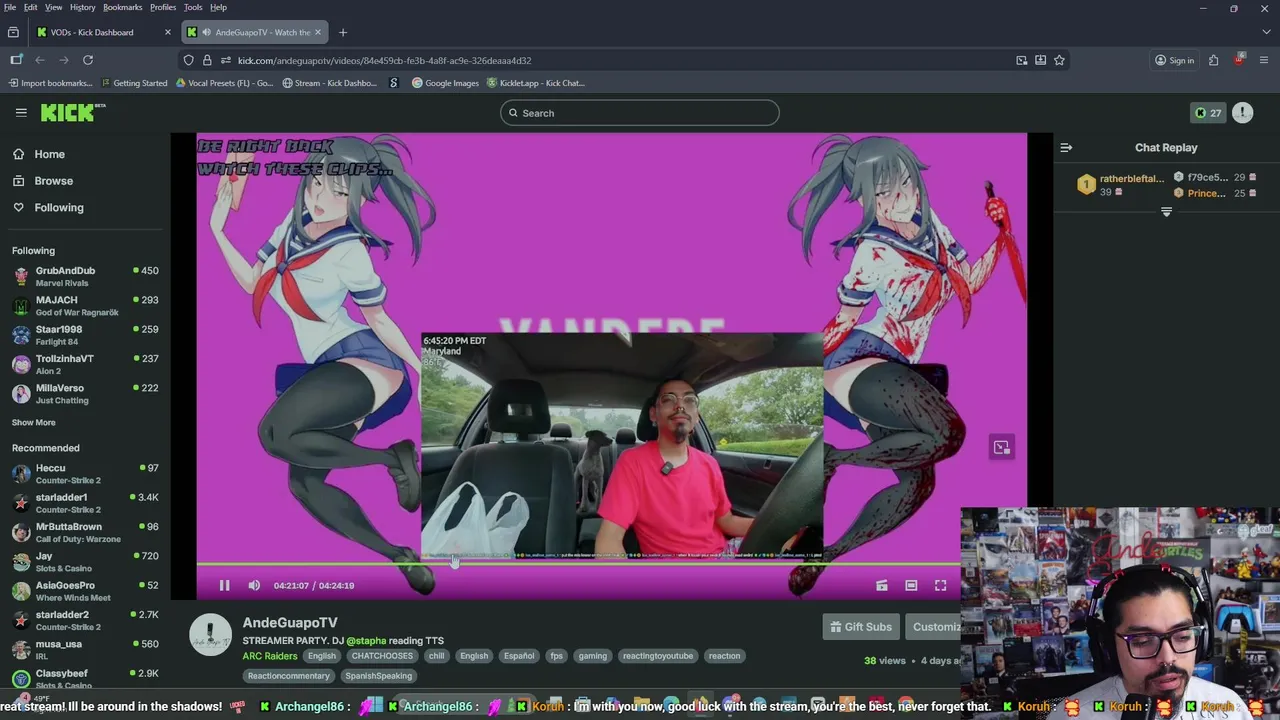Open AndeGuapoTV channel avatar
Screen dimensions: 1280x720
click(x=211, y=636)
